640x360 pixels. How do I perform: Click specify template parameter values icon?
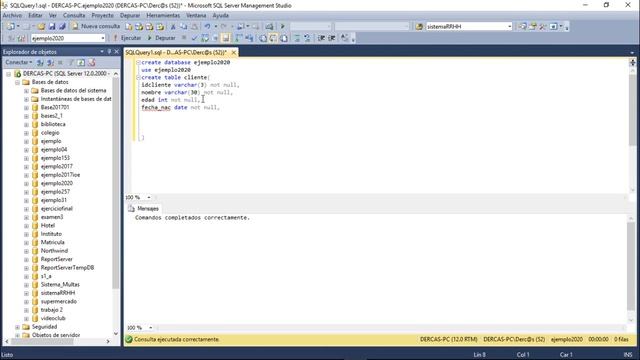pyautogui.click(x=345, y=38)
